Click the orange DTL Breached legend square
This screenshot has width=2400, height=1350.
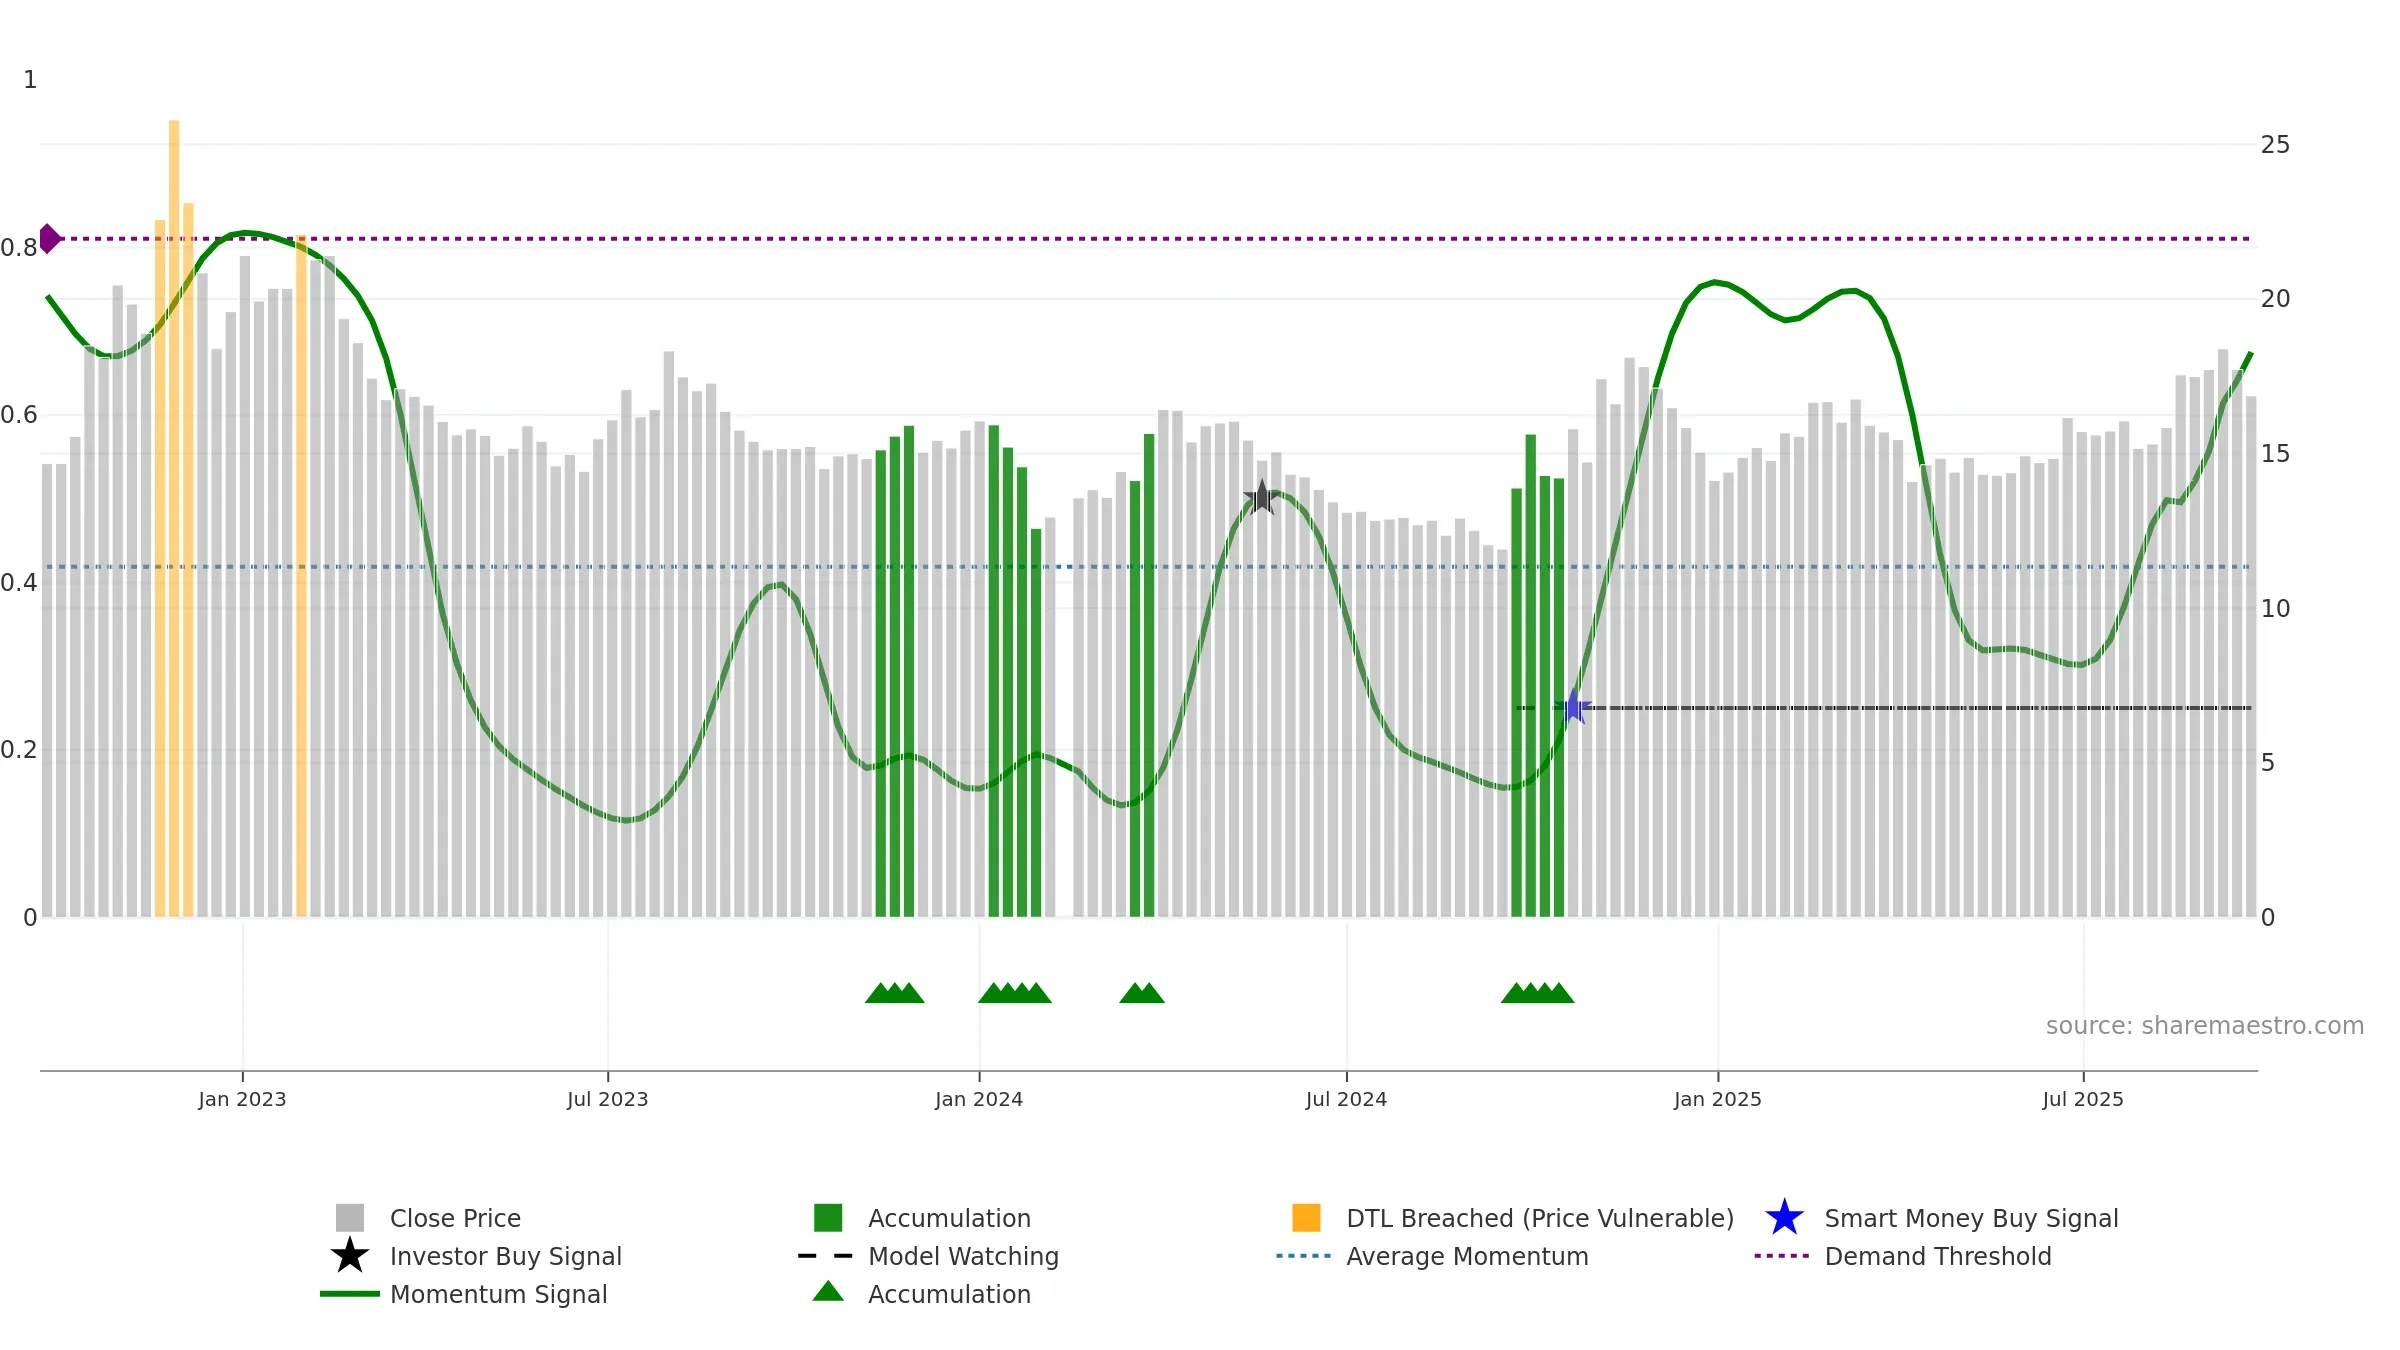click(1306, 1218)
